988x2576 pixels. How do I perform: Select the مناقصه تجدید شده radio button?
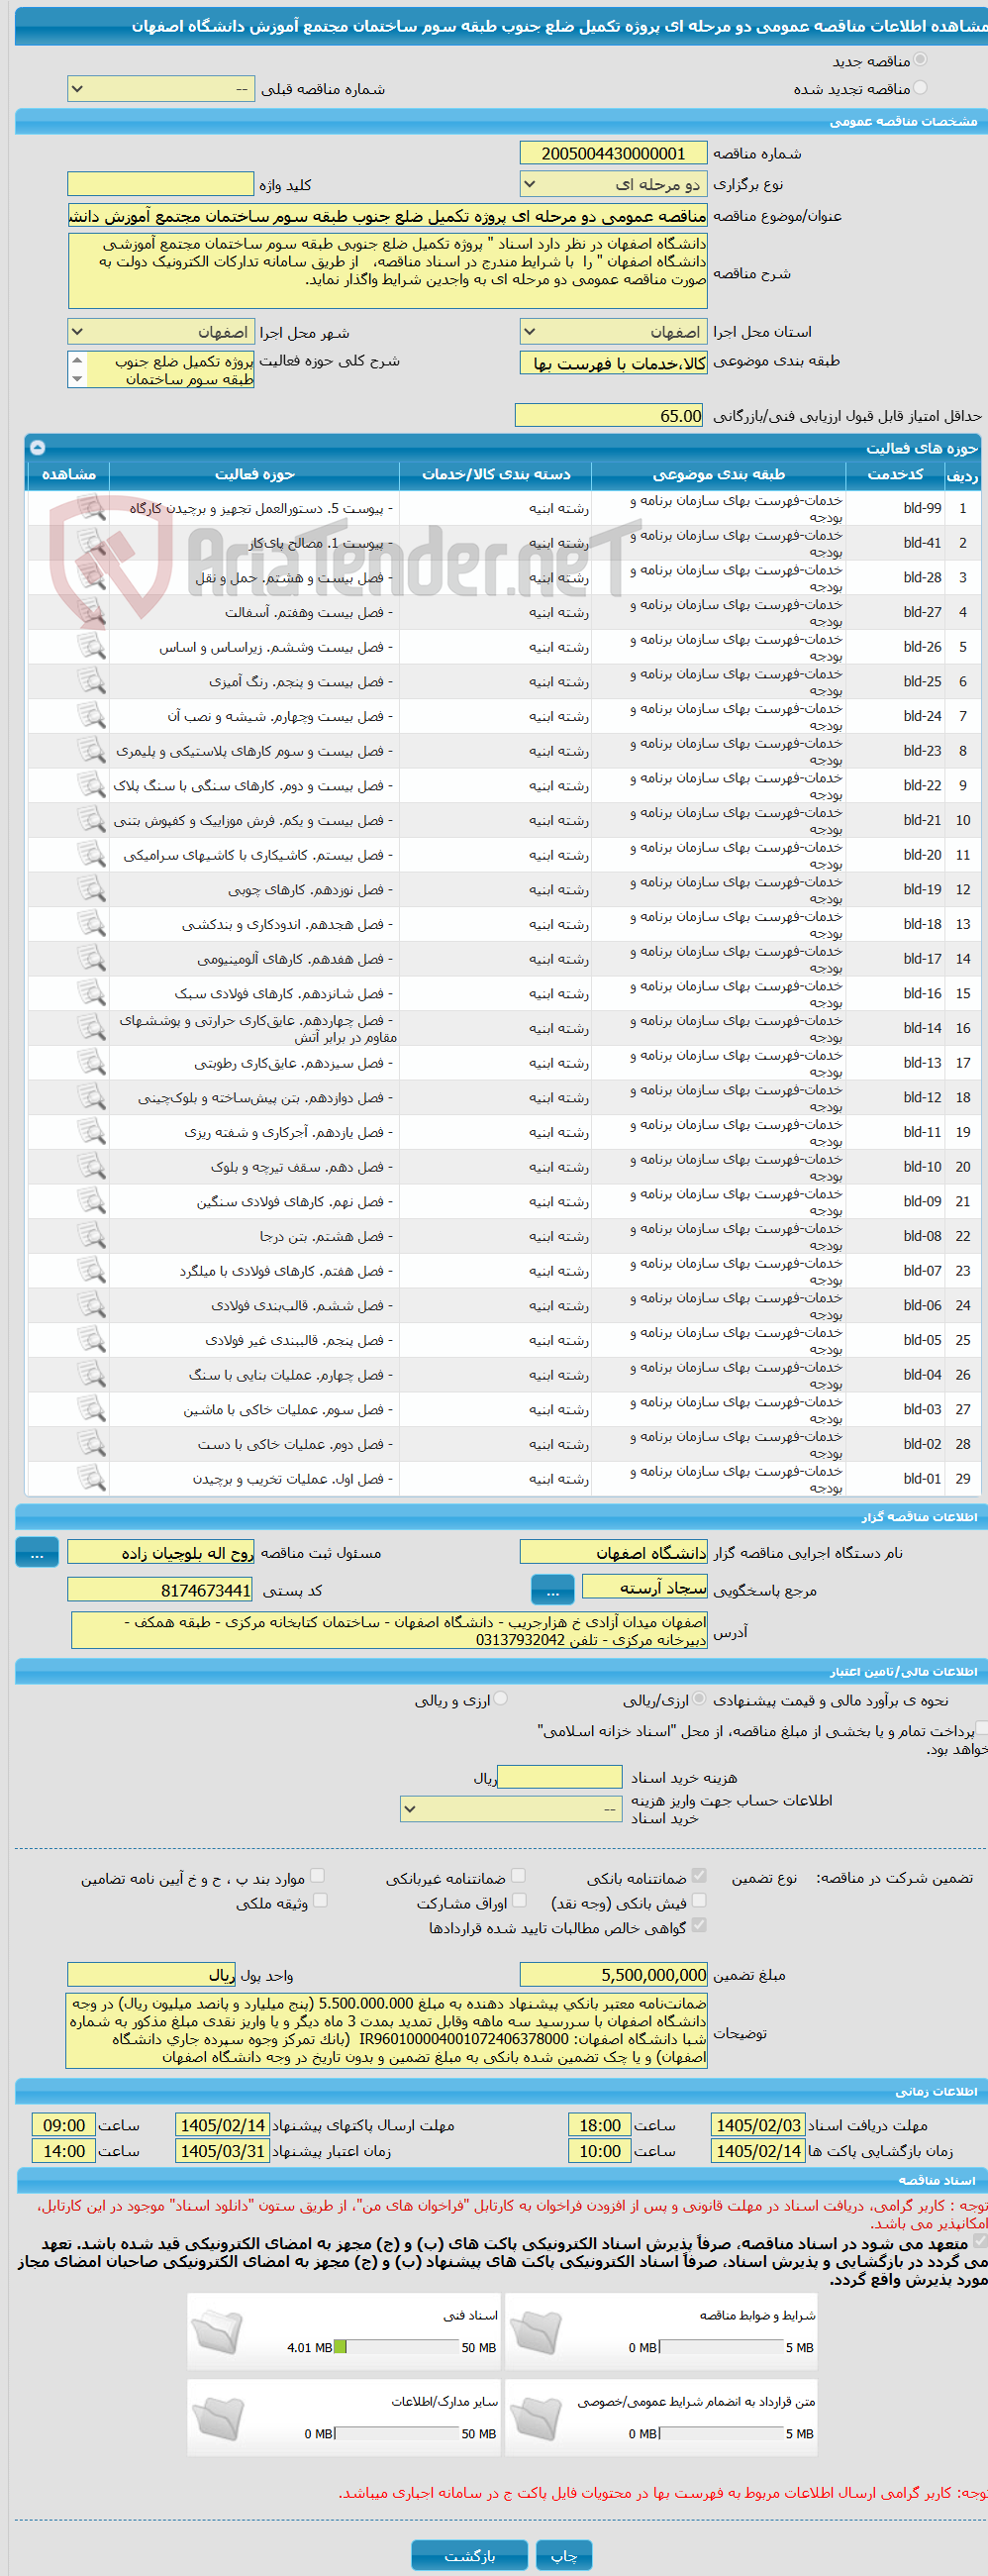pyautogui.click(x=920, y=88)
